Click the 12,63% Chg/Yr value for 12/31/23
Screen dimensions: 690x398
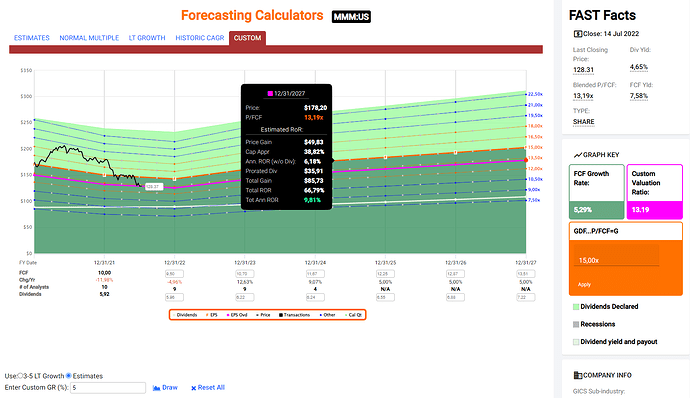pos(245,282)
